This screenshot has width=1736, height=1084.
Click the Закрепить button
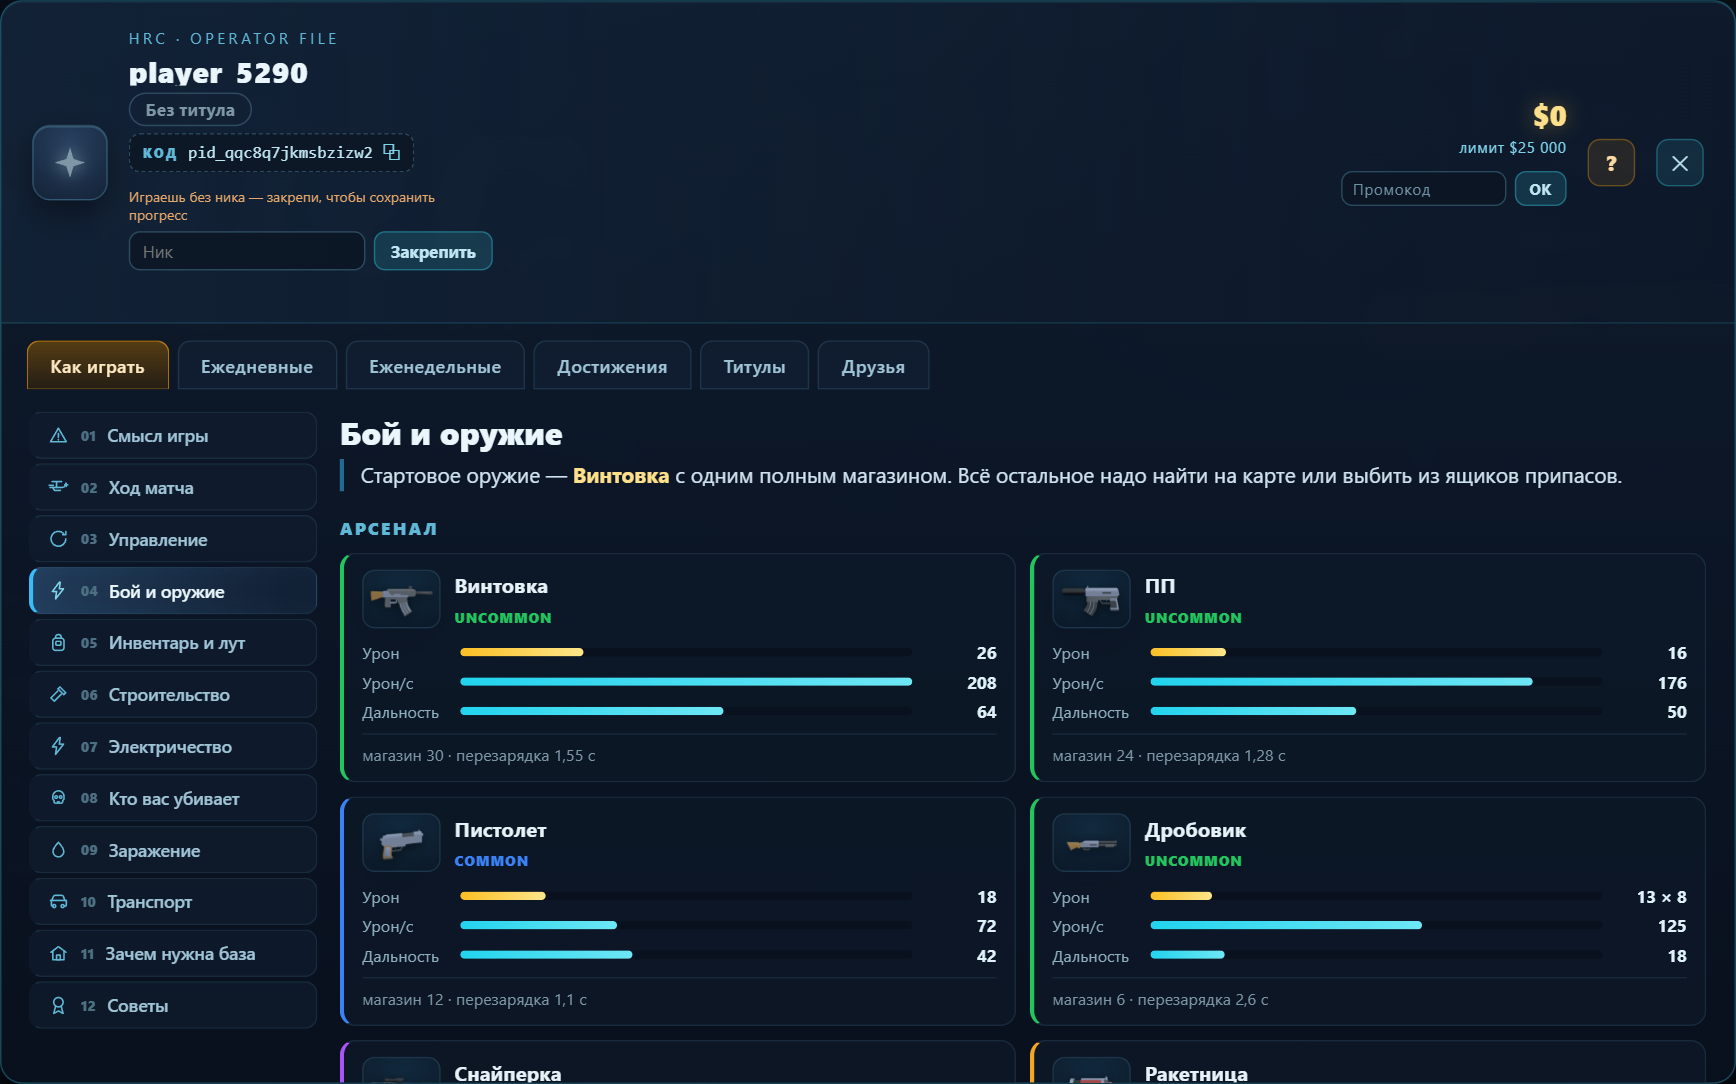433,251
